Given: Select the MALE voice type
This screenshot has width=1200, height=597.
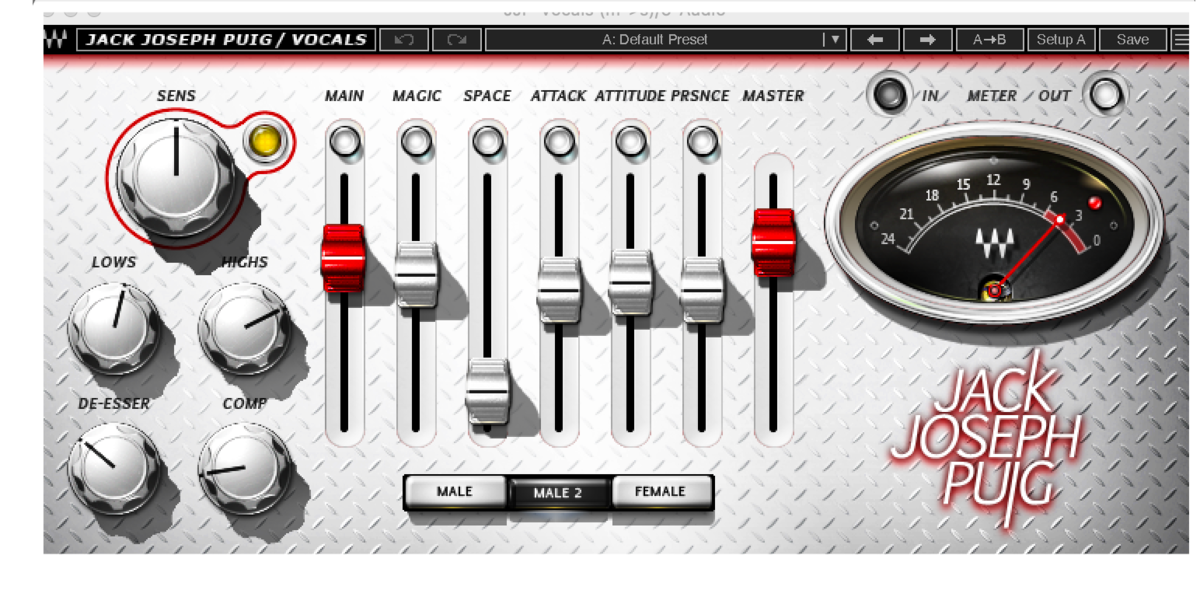Looking at the screenshot, I should coord(455,492).
